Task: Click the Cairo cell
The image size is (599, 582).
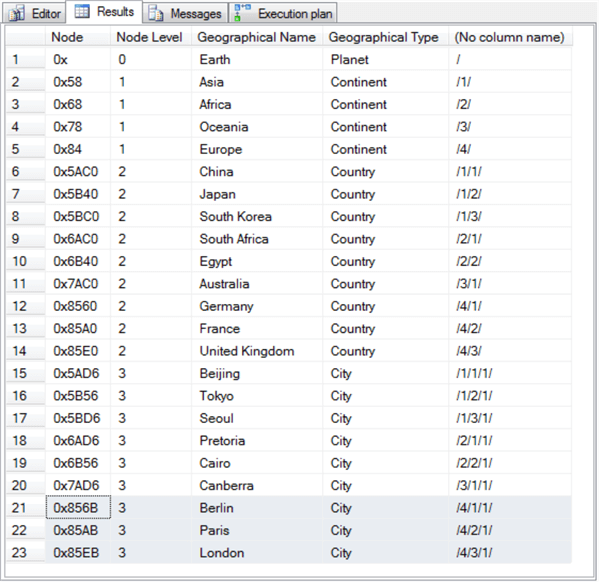Action: tap(257, 463)
